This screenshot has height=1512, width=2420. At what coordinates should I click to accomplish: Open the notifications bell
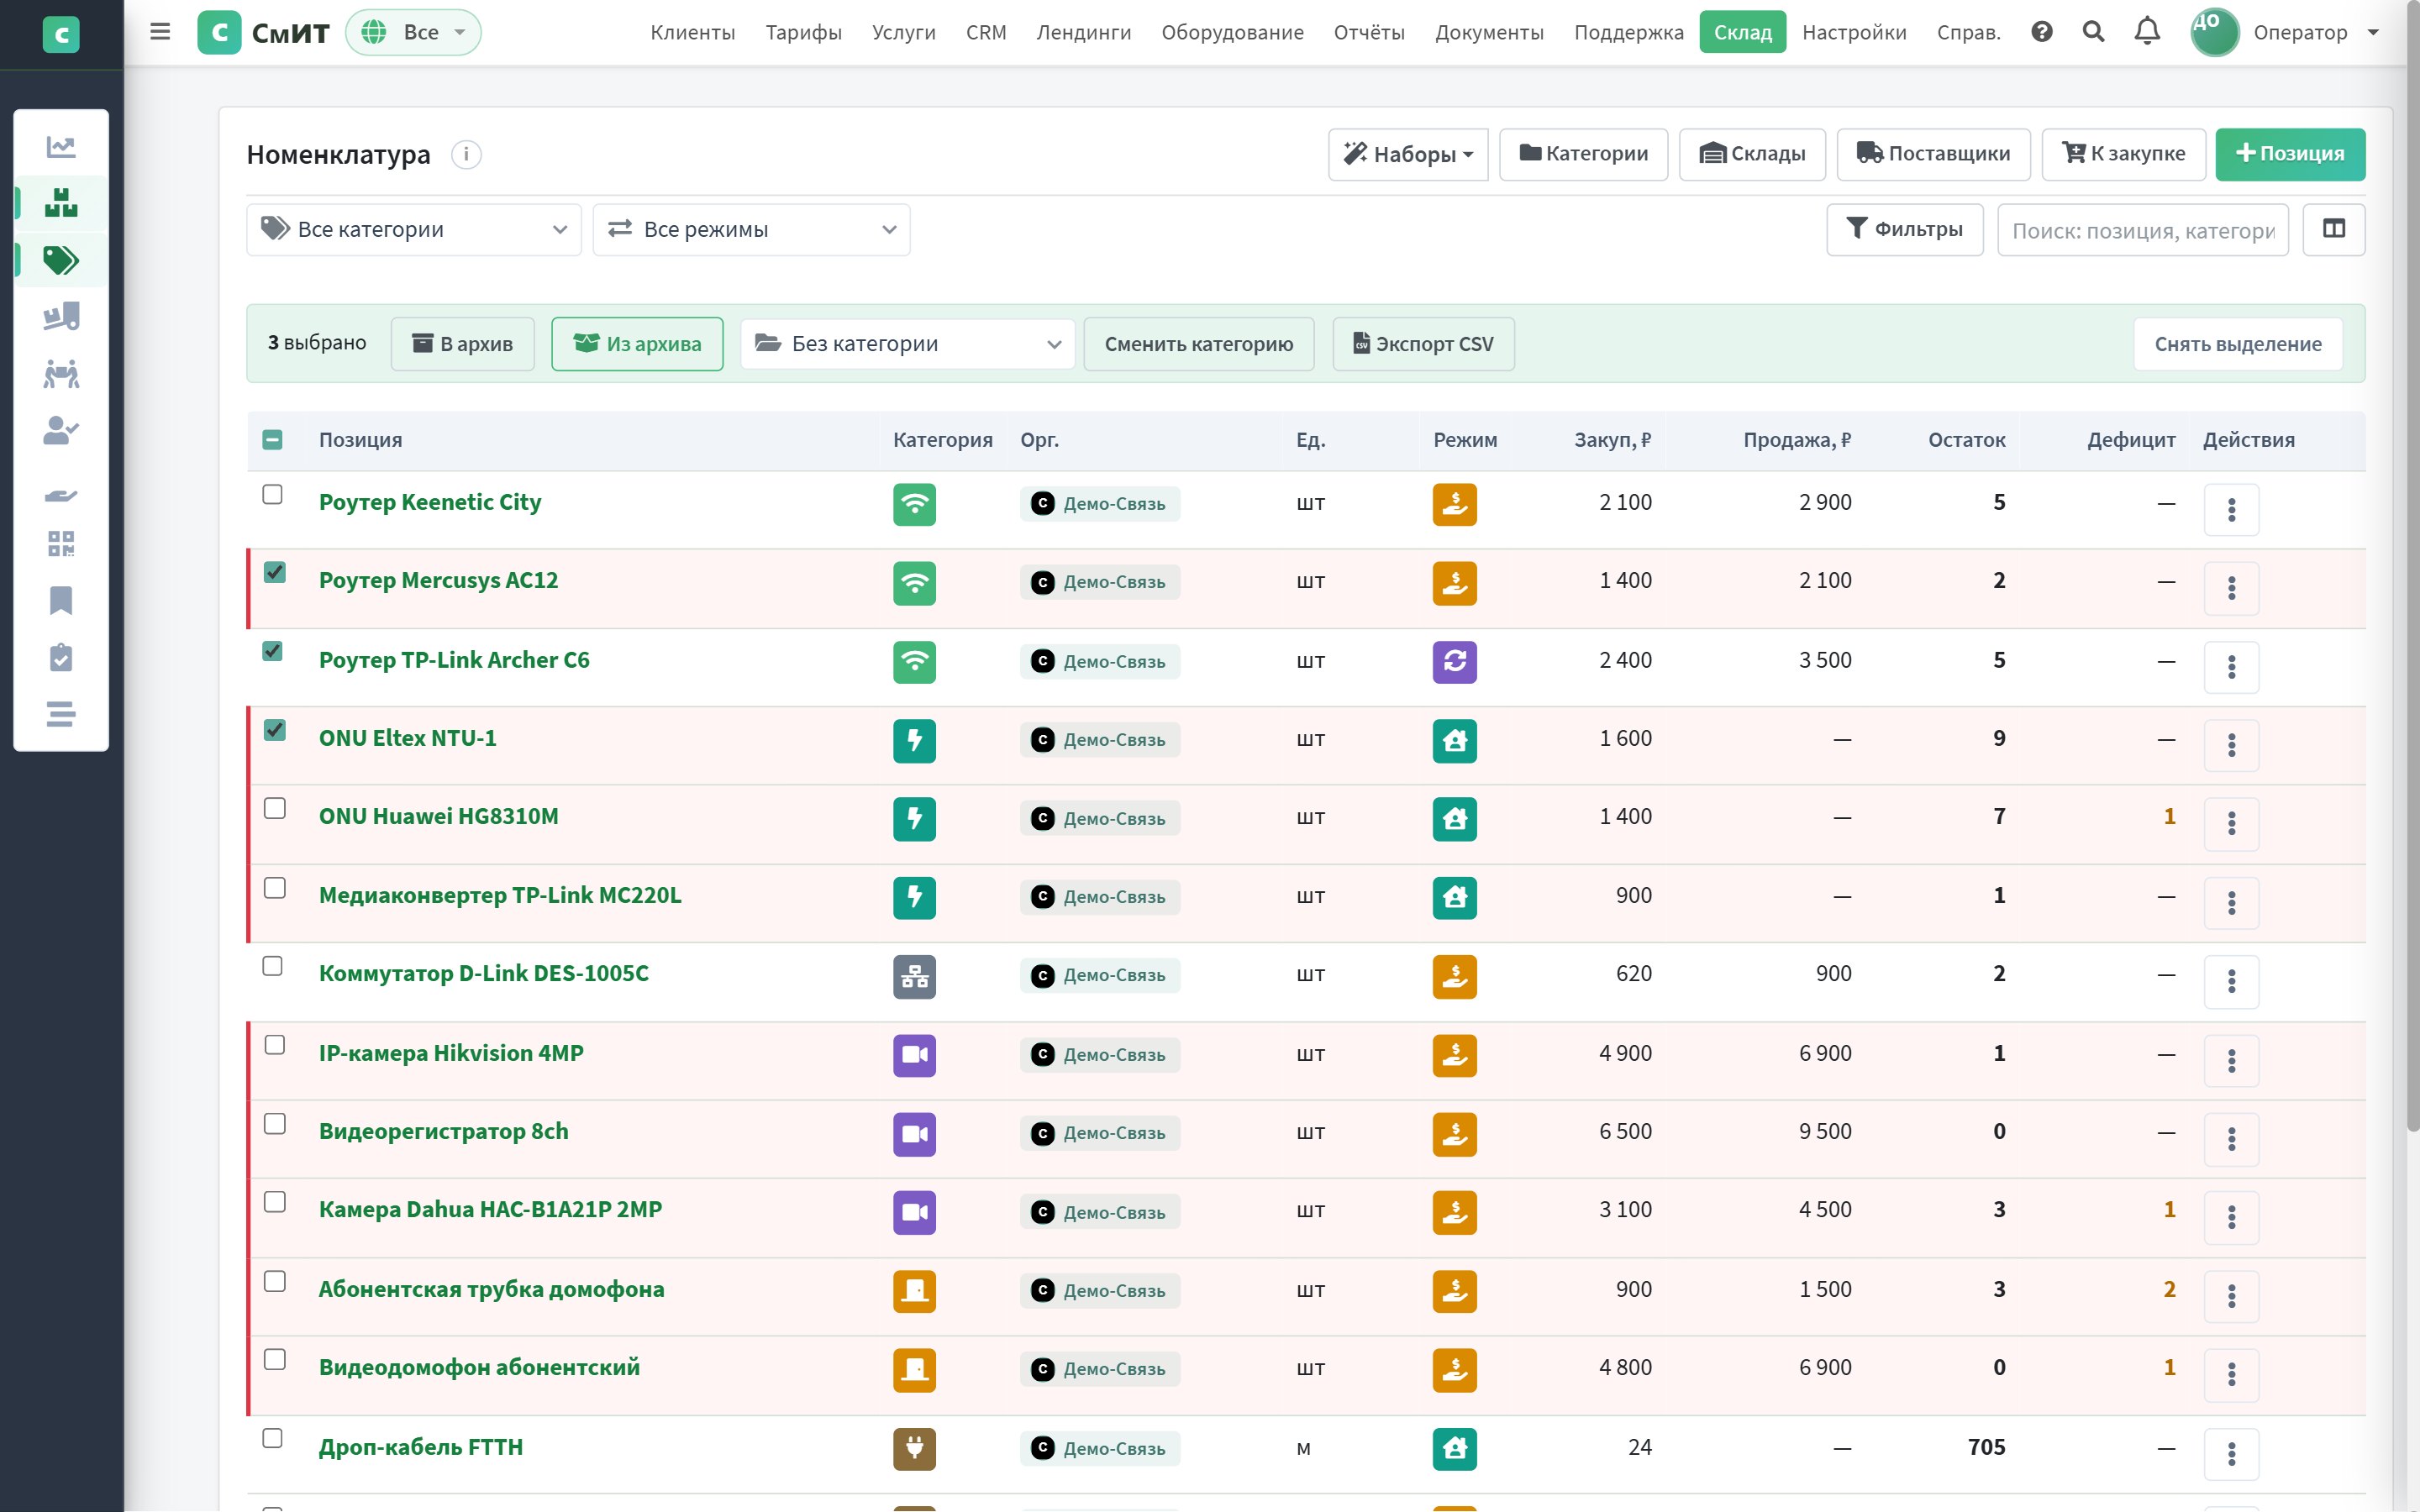click(2147, 32)
